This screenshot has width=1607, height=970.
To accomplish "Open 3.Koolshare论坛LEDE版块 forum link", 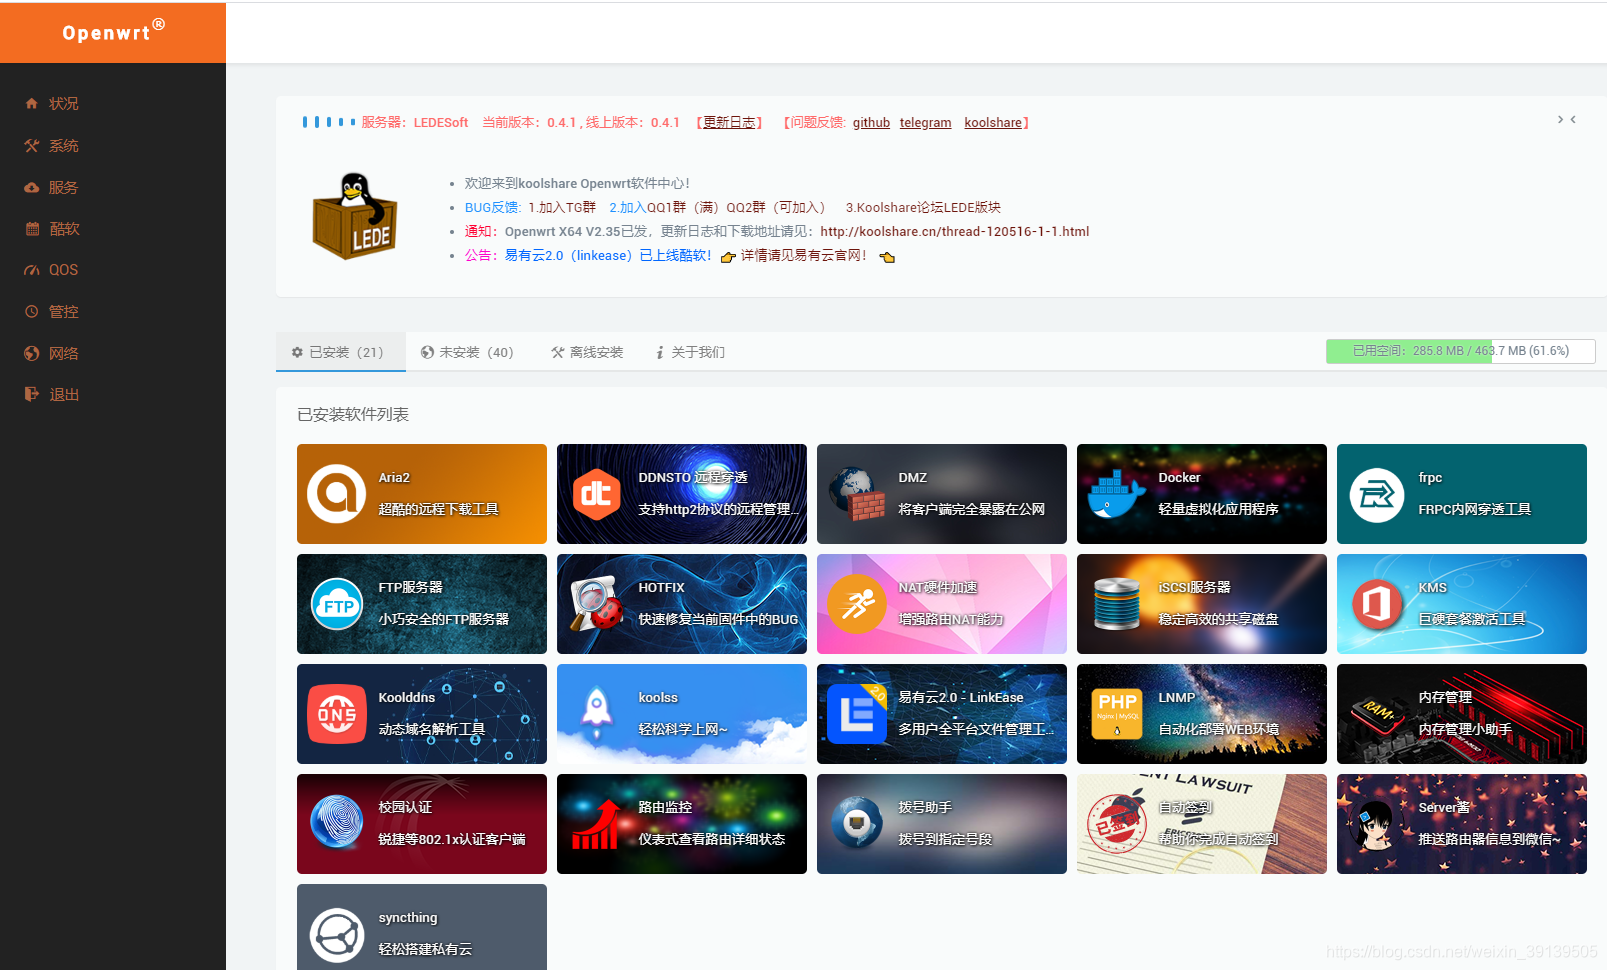I will pyautogui.click(x=923, y=207).
